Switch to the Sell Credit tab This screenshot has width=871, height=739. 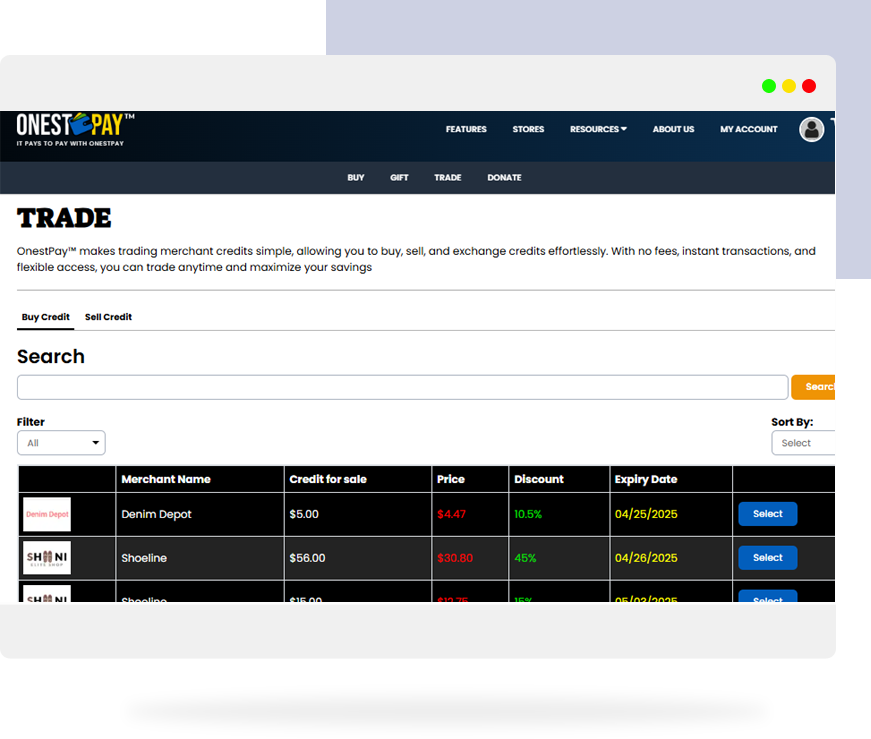(x=108, y=317)
